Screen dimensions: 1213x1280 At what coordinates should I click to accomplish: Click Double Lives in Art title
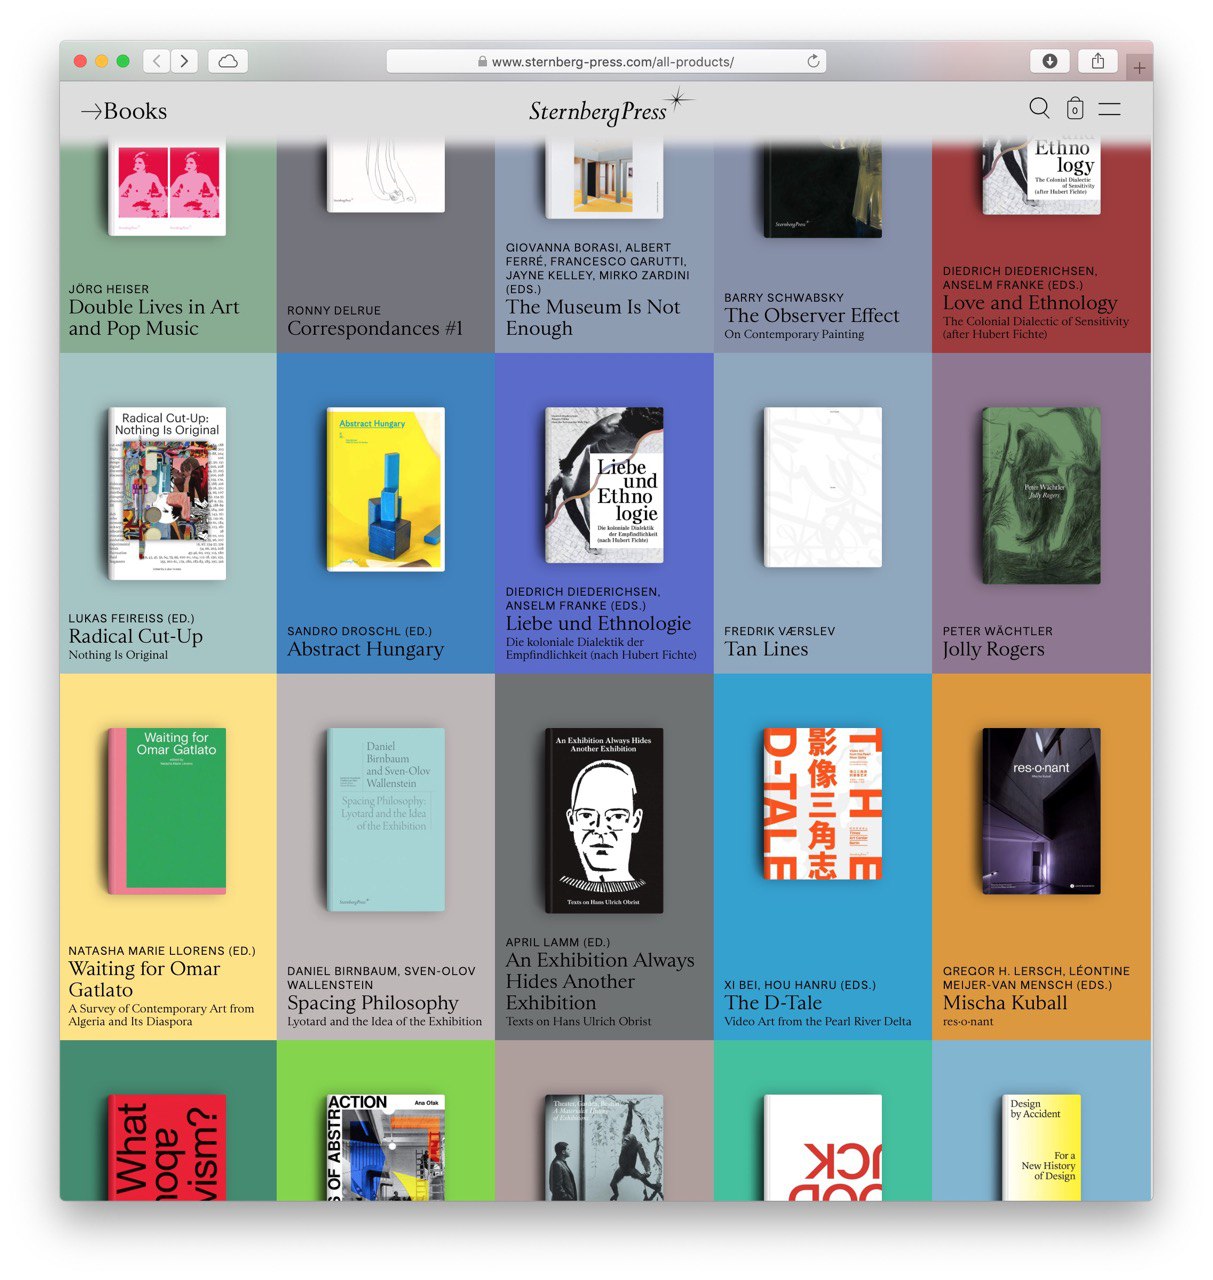154,317
